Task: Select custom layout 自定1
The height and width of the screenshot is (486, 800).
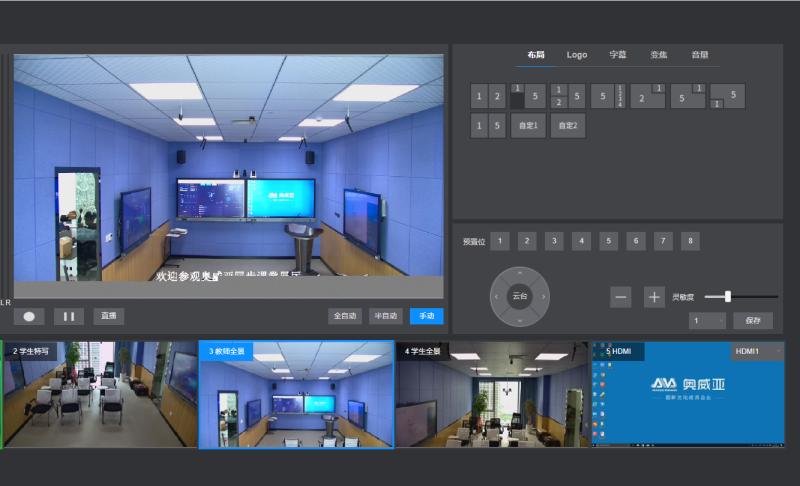Action: [x=528, y=126]
